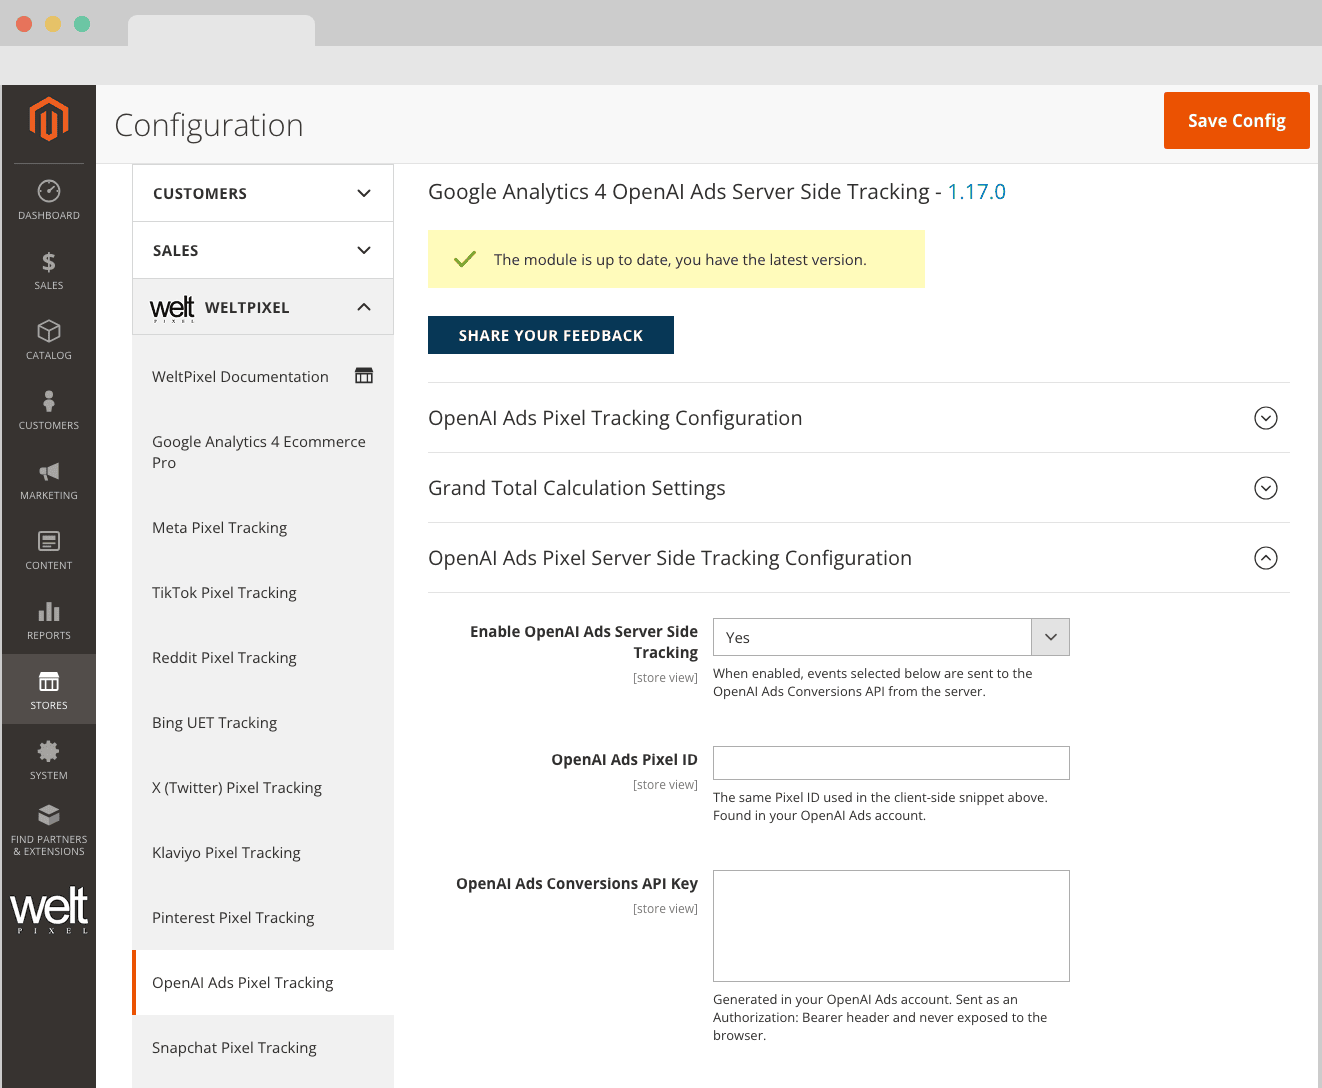
Task: Click the WeltPixel logo in sidebar
Action: click(x=49, y=910)
